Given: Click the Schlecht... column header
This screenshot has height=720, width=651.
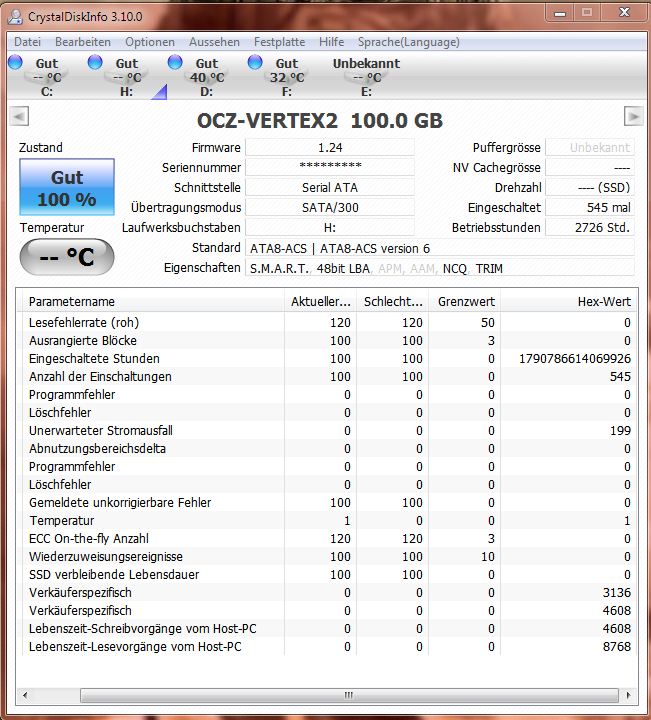Looking at the screenshot, I should (393, 302).
